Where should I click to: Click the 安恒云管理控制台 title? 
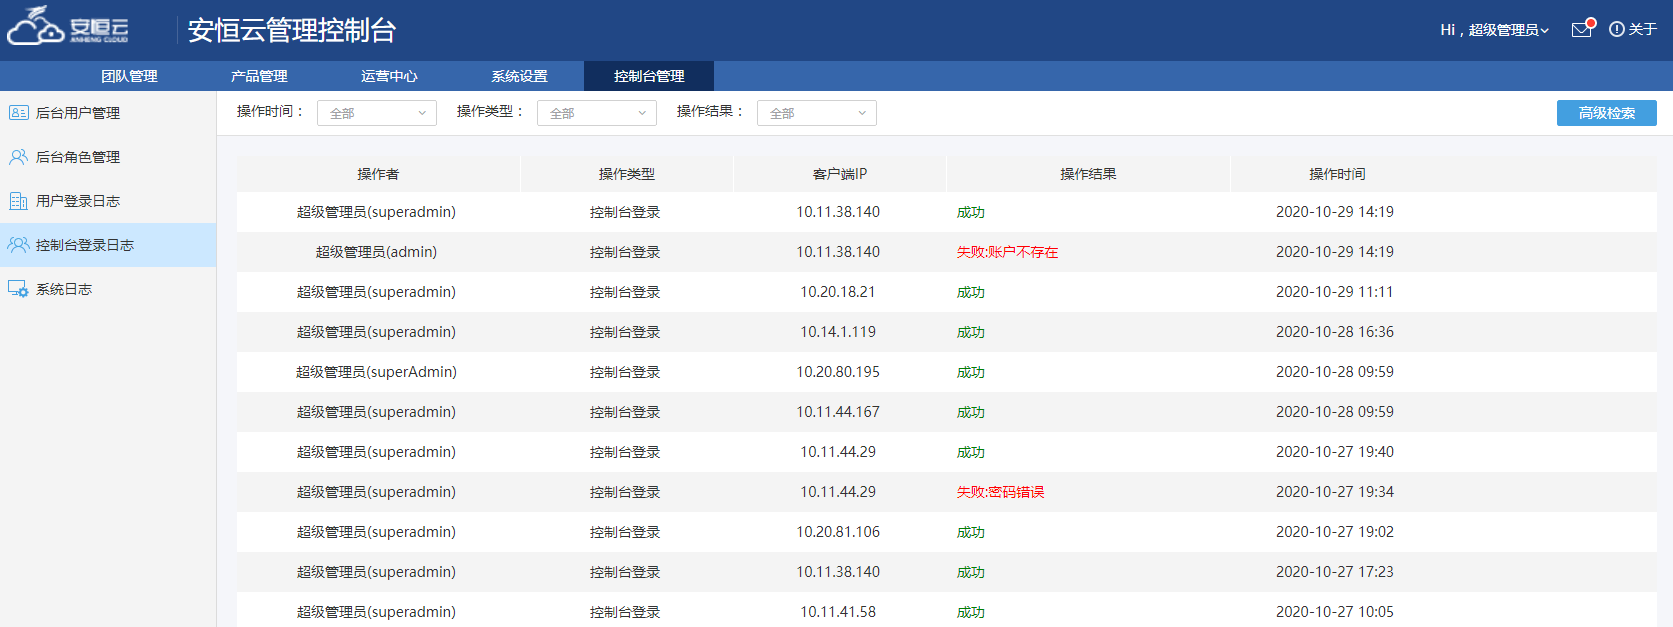tap(292, 30)
